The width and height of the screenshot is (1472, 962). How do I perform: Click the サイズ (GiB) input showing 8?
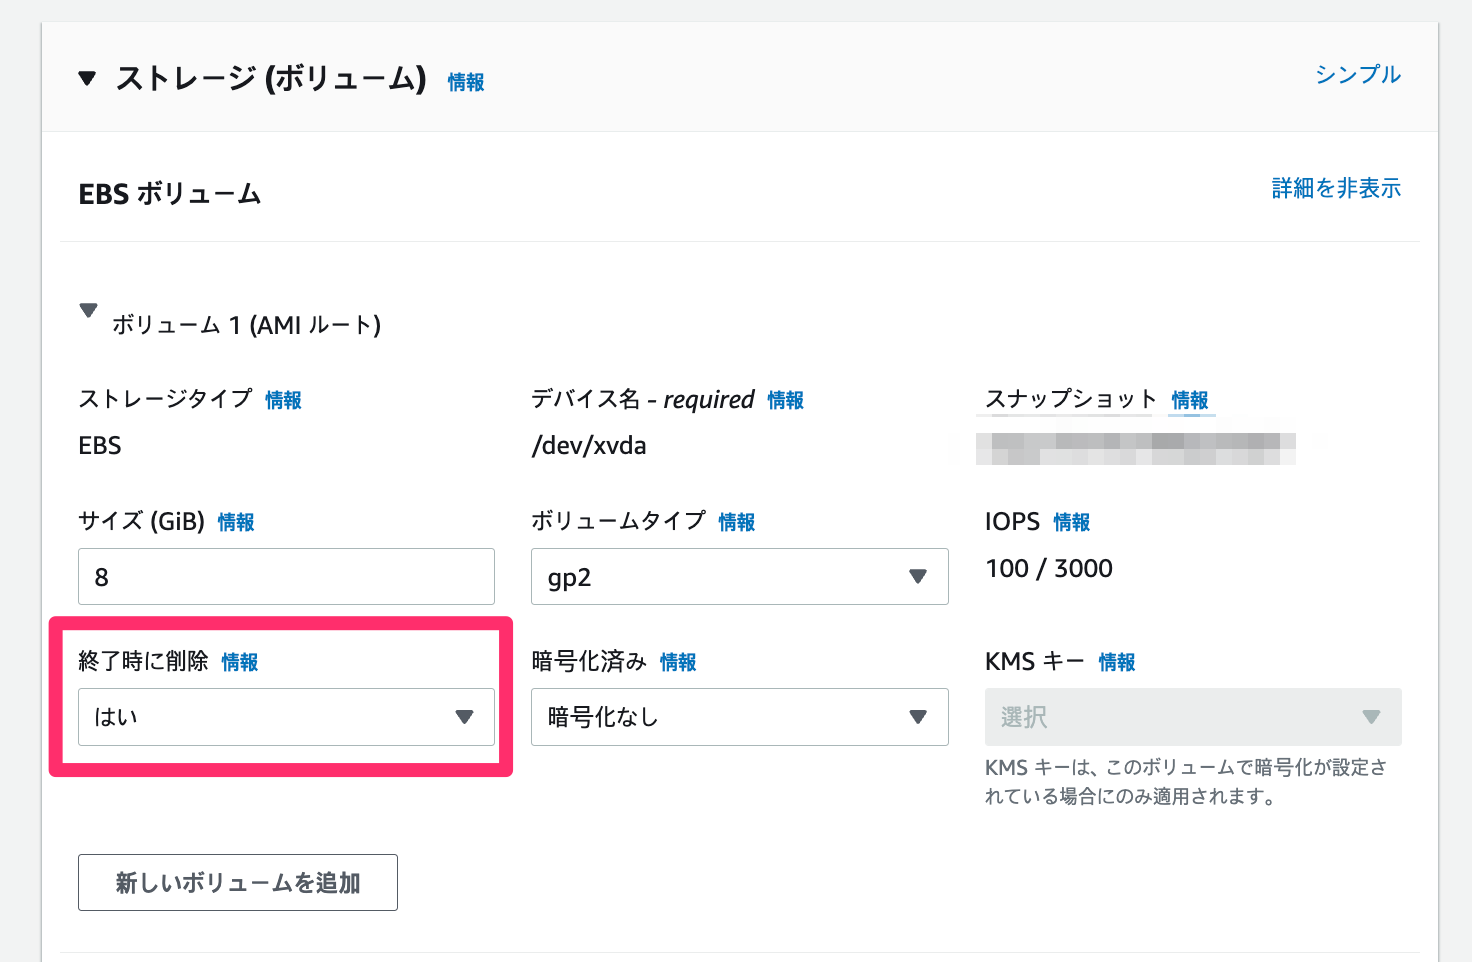click(x=286, y=576)
